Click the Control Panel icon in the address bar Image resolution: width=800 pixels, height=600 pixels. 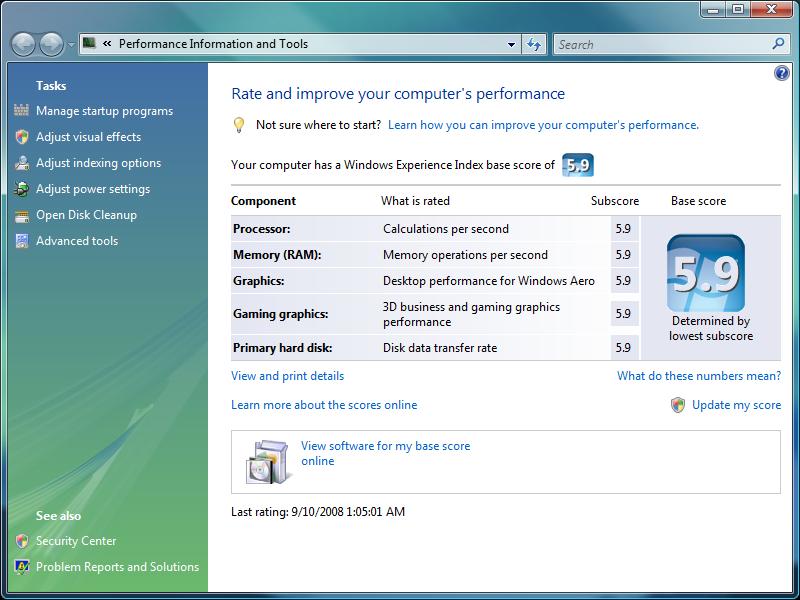(89, 43)
